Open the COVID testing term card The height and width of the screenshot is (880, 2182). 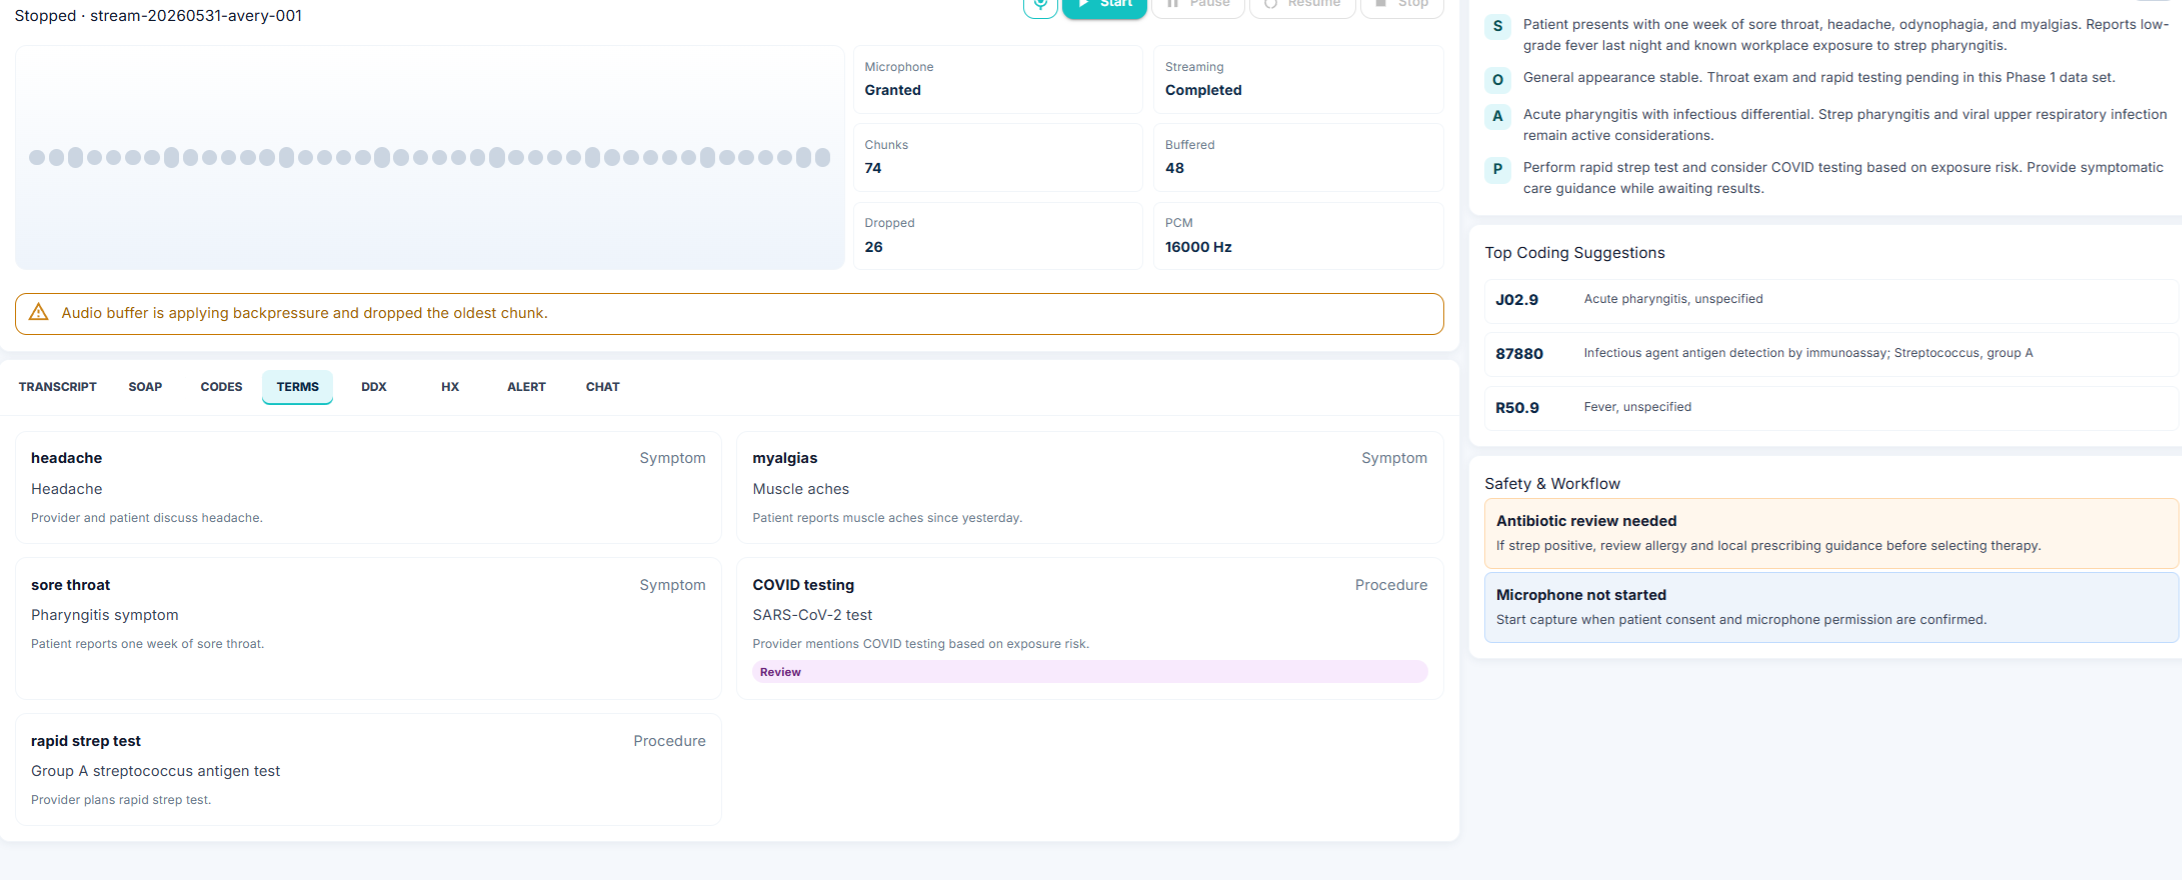(1090, 628)
